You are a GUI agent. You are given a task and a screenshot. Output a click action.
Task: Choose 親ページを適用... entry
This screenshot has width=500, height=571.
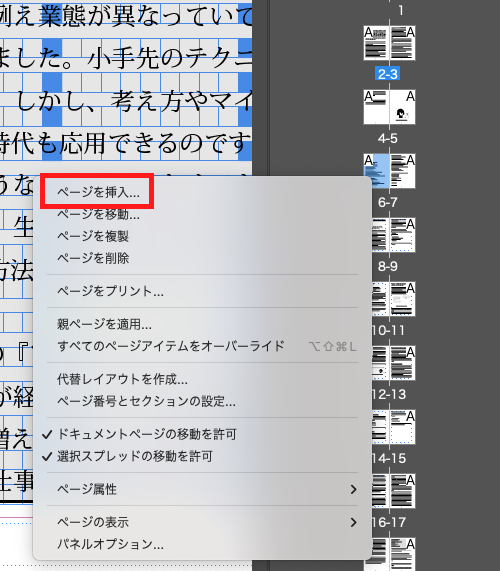(104, 324)
